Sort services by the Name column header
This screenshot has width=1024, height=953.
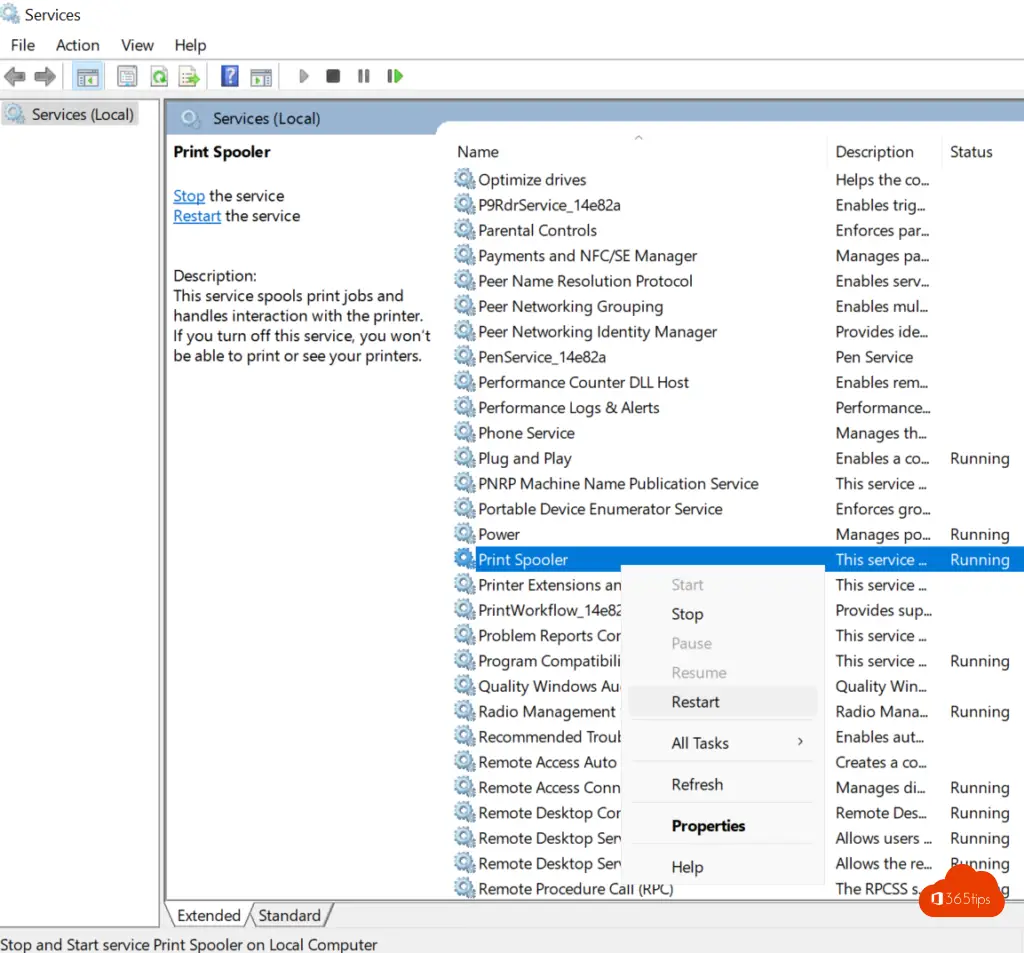click(x=478, y=152)
